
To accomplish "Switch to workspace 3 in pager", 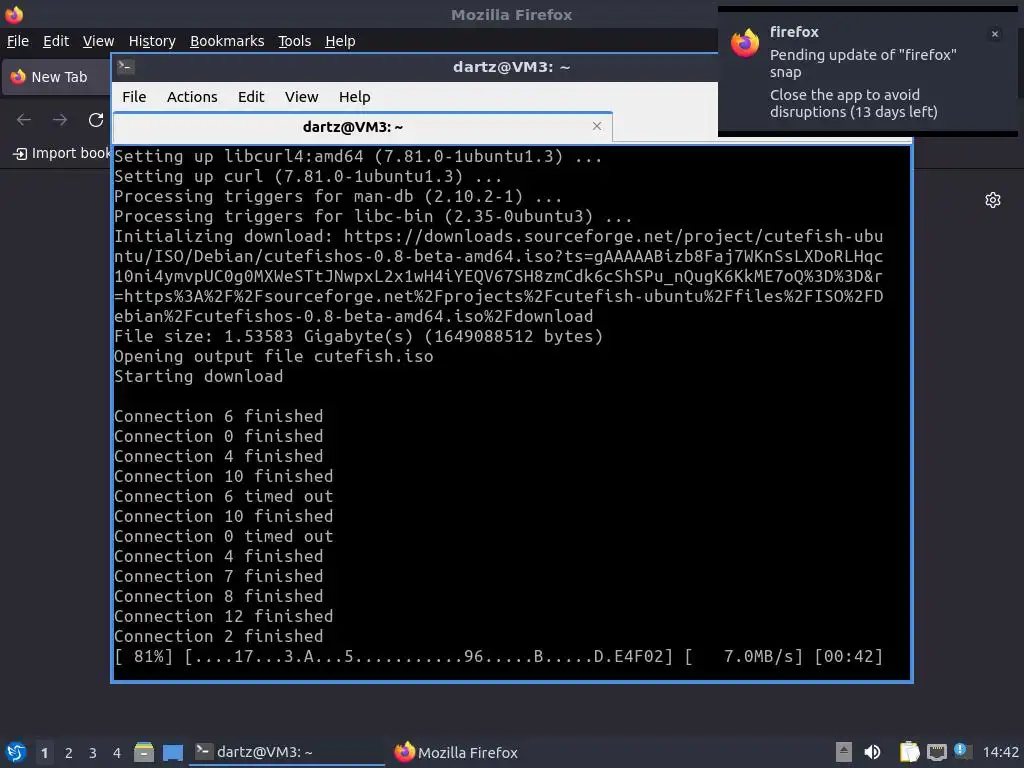I will tap(93, 753).
